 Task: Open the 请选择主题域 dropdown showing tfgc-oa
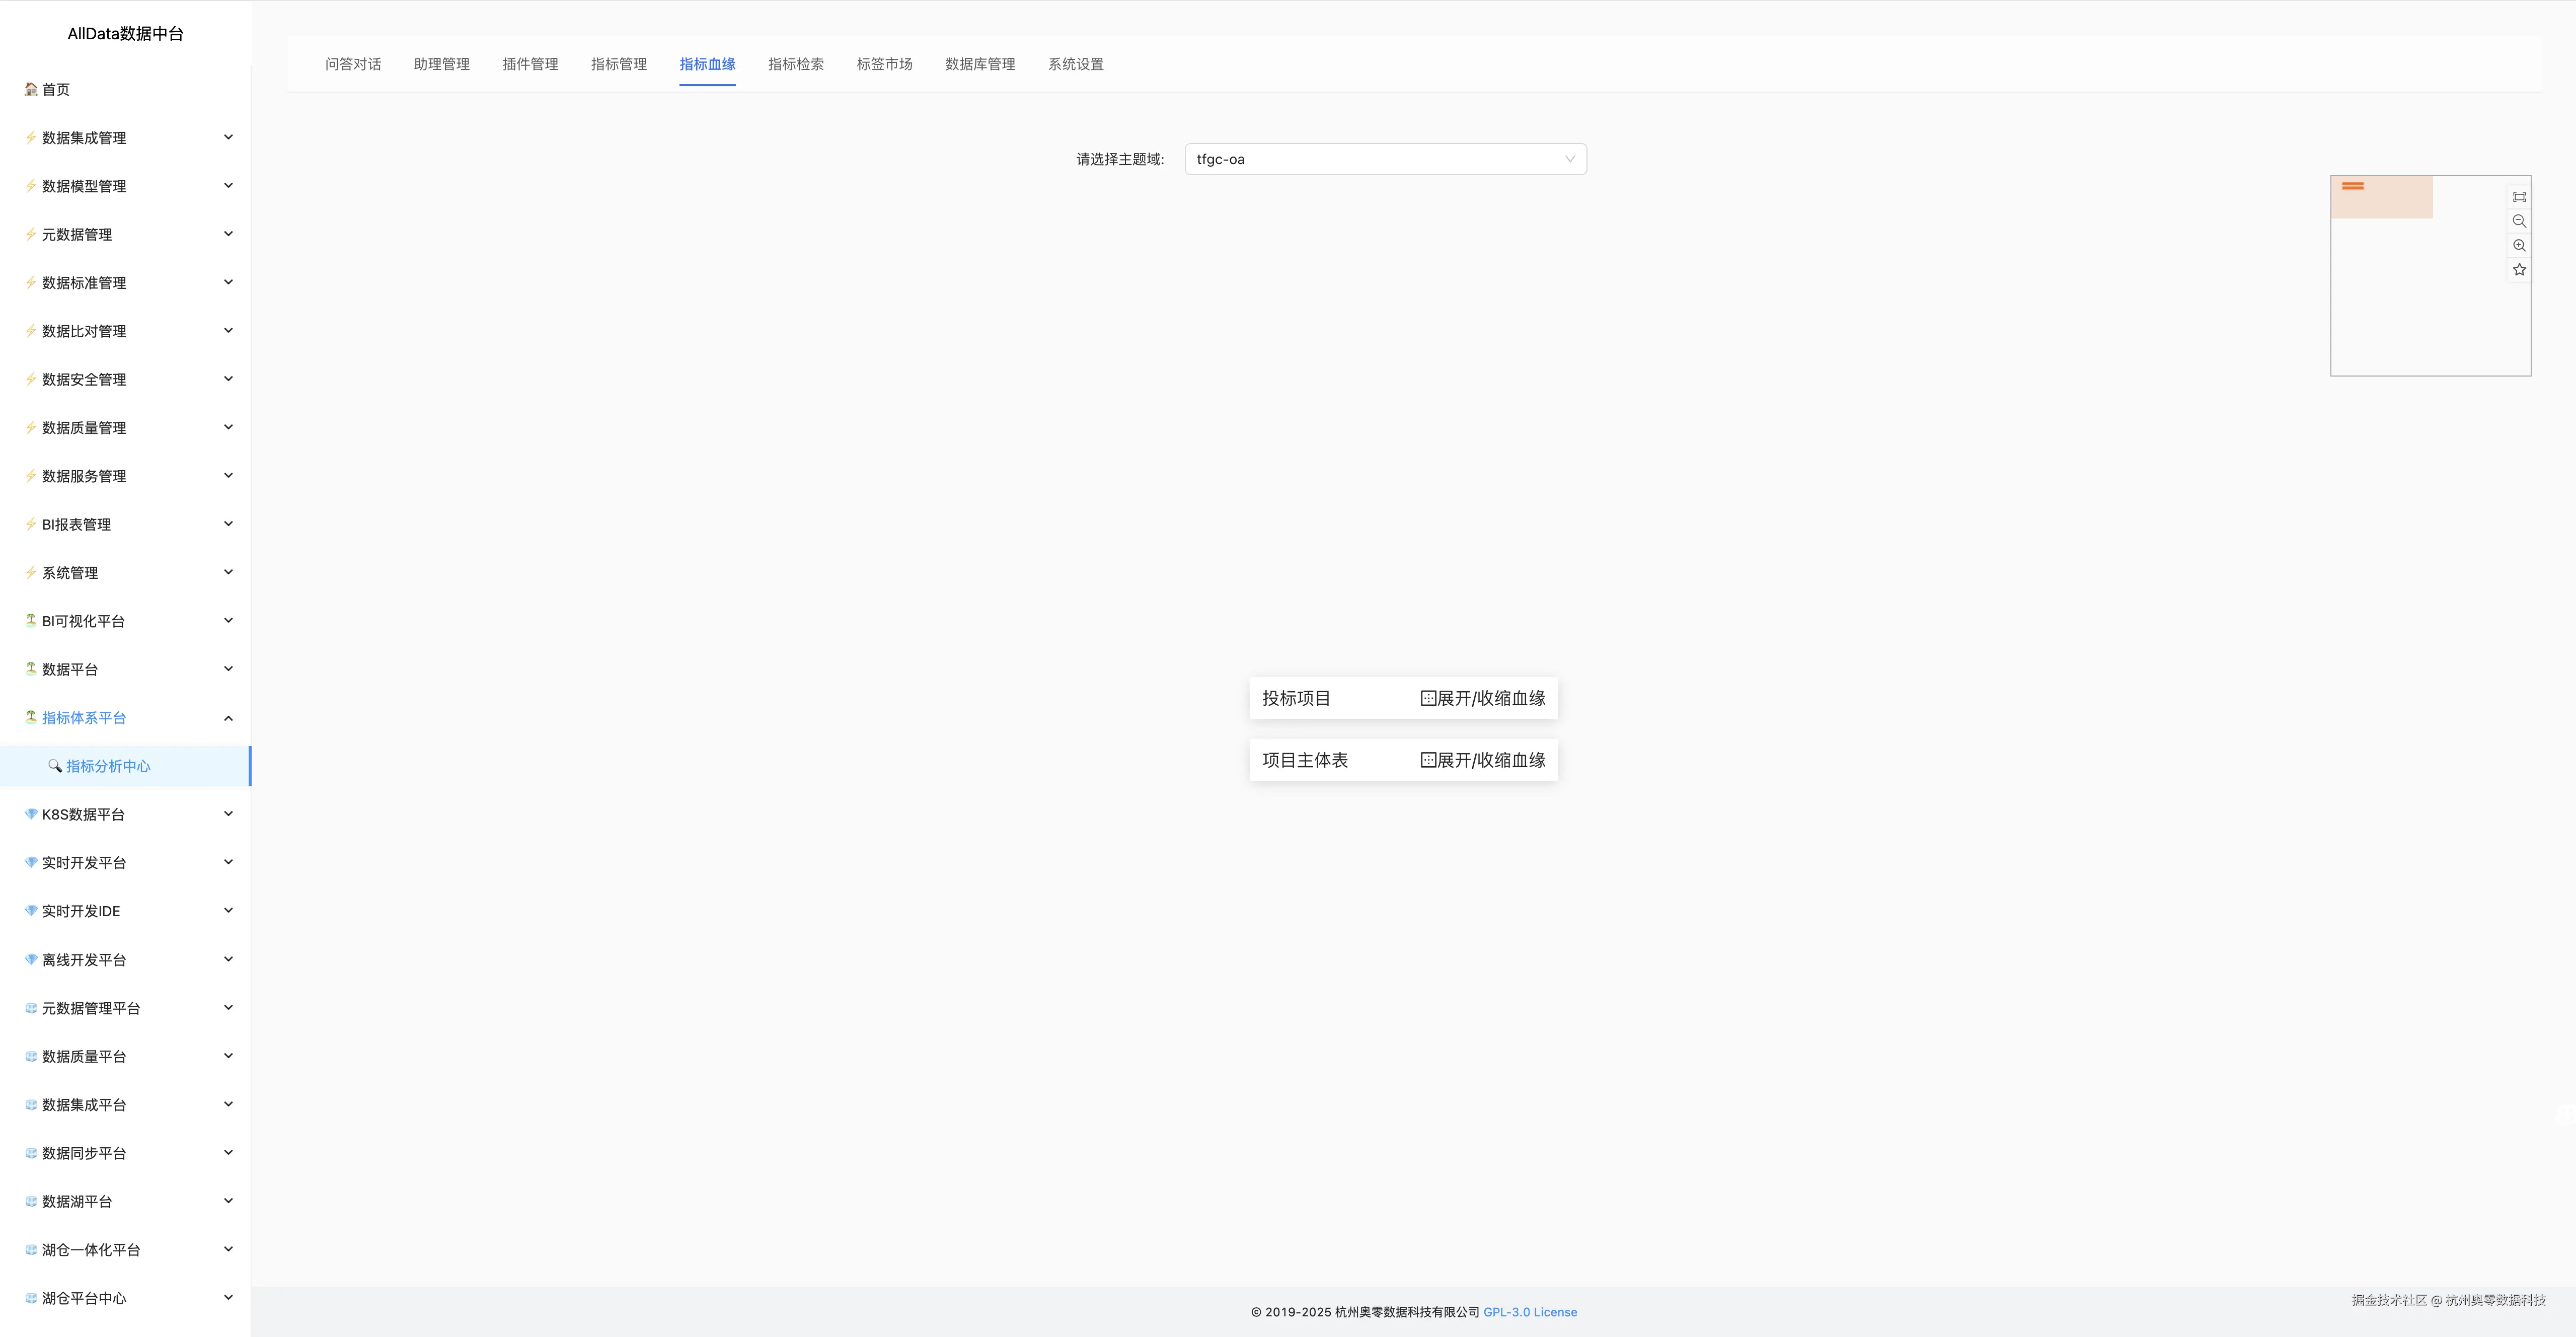(1384, 159)
